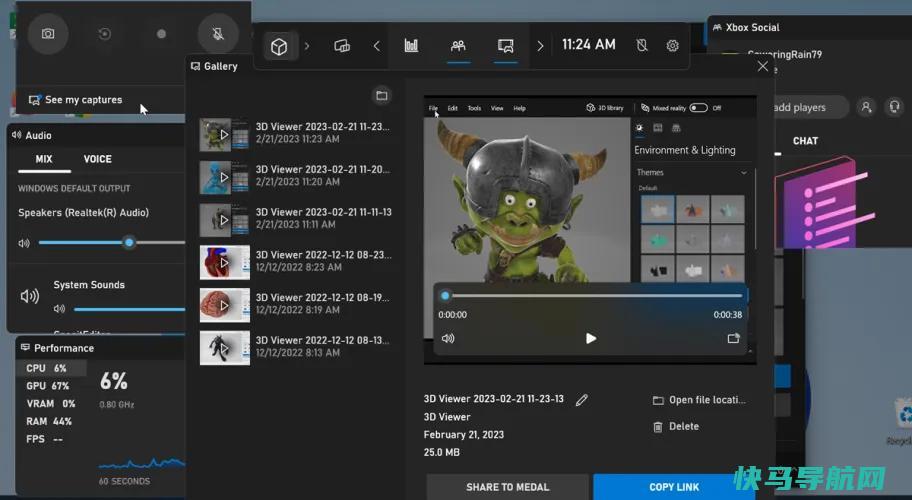Select 3D Viewer 2023-02-21 11-20 capture
The height and width of the screenshot is (500, 912).
[x=295, y=177]
